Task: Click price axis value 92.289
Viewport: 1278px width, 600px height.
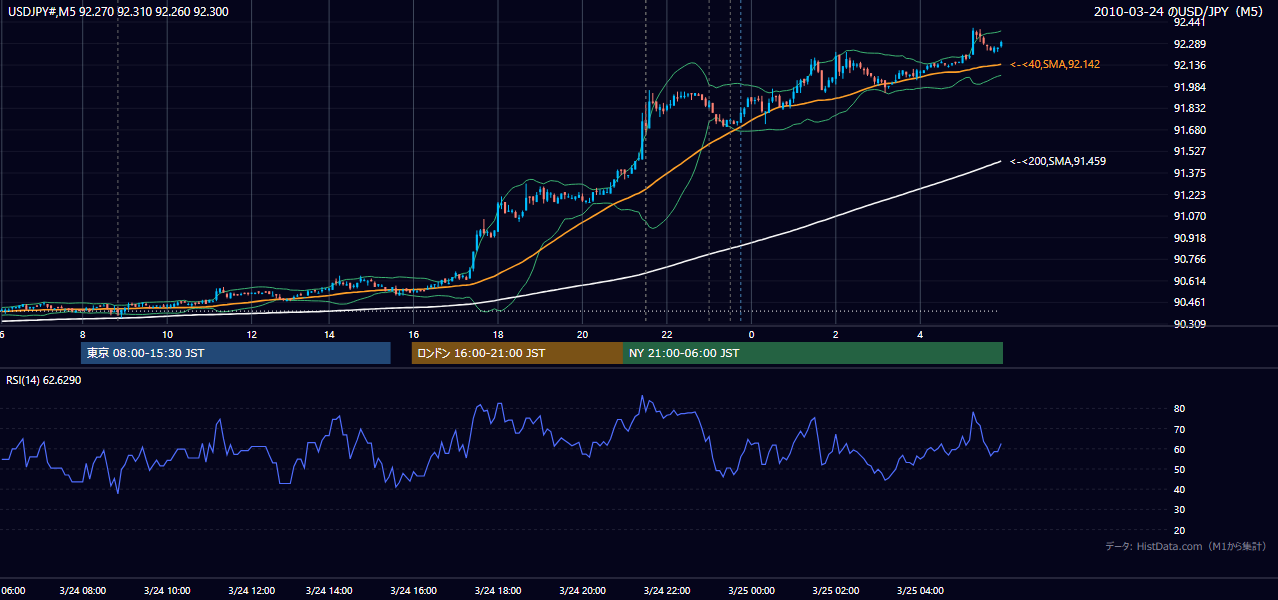Action: pyautogui.click(x=1190, y=44)
